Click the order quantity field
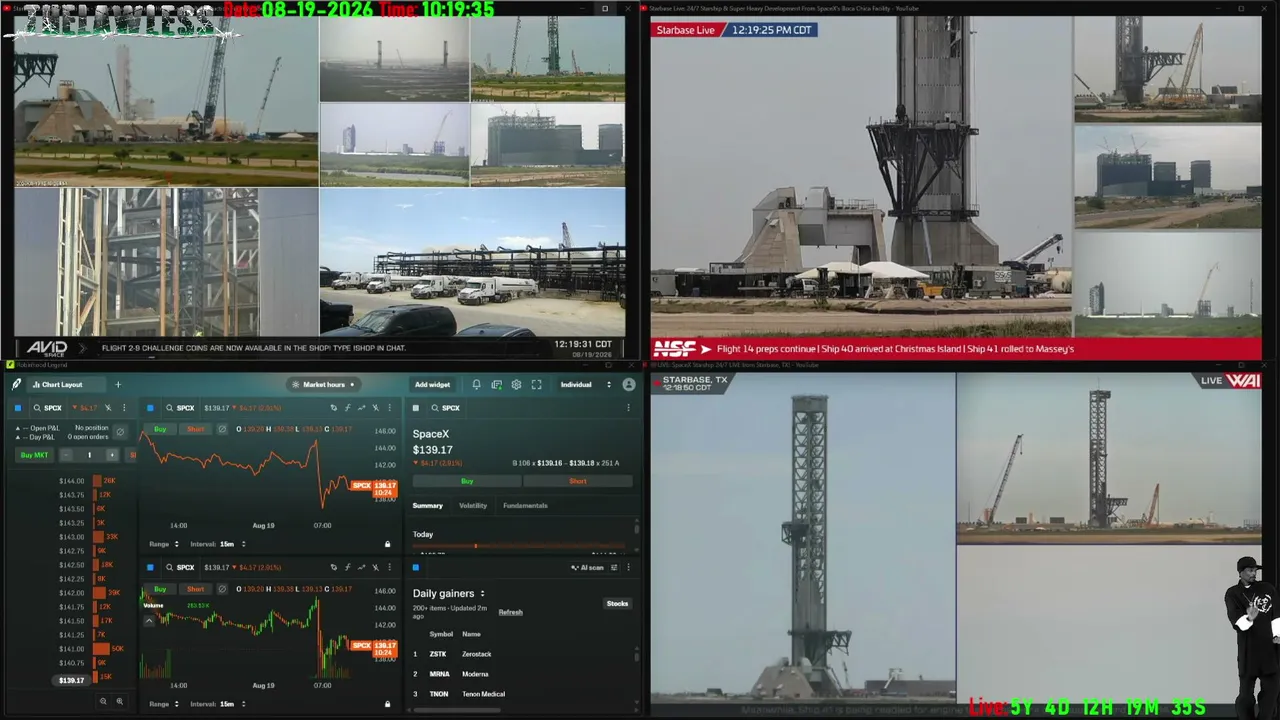The height and width of the screenshot is (720, 1280). pyautogui.click(x=89, y=455)
